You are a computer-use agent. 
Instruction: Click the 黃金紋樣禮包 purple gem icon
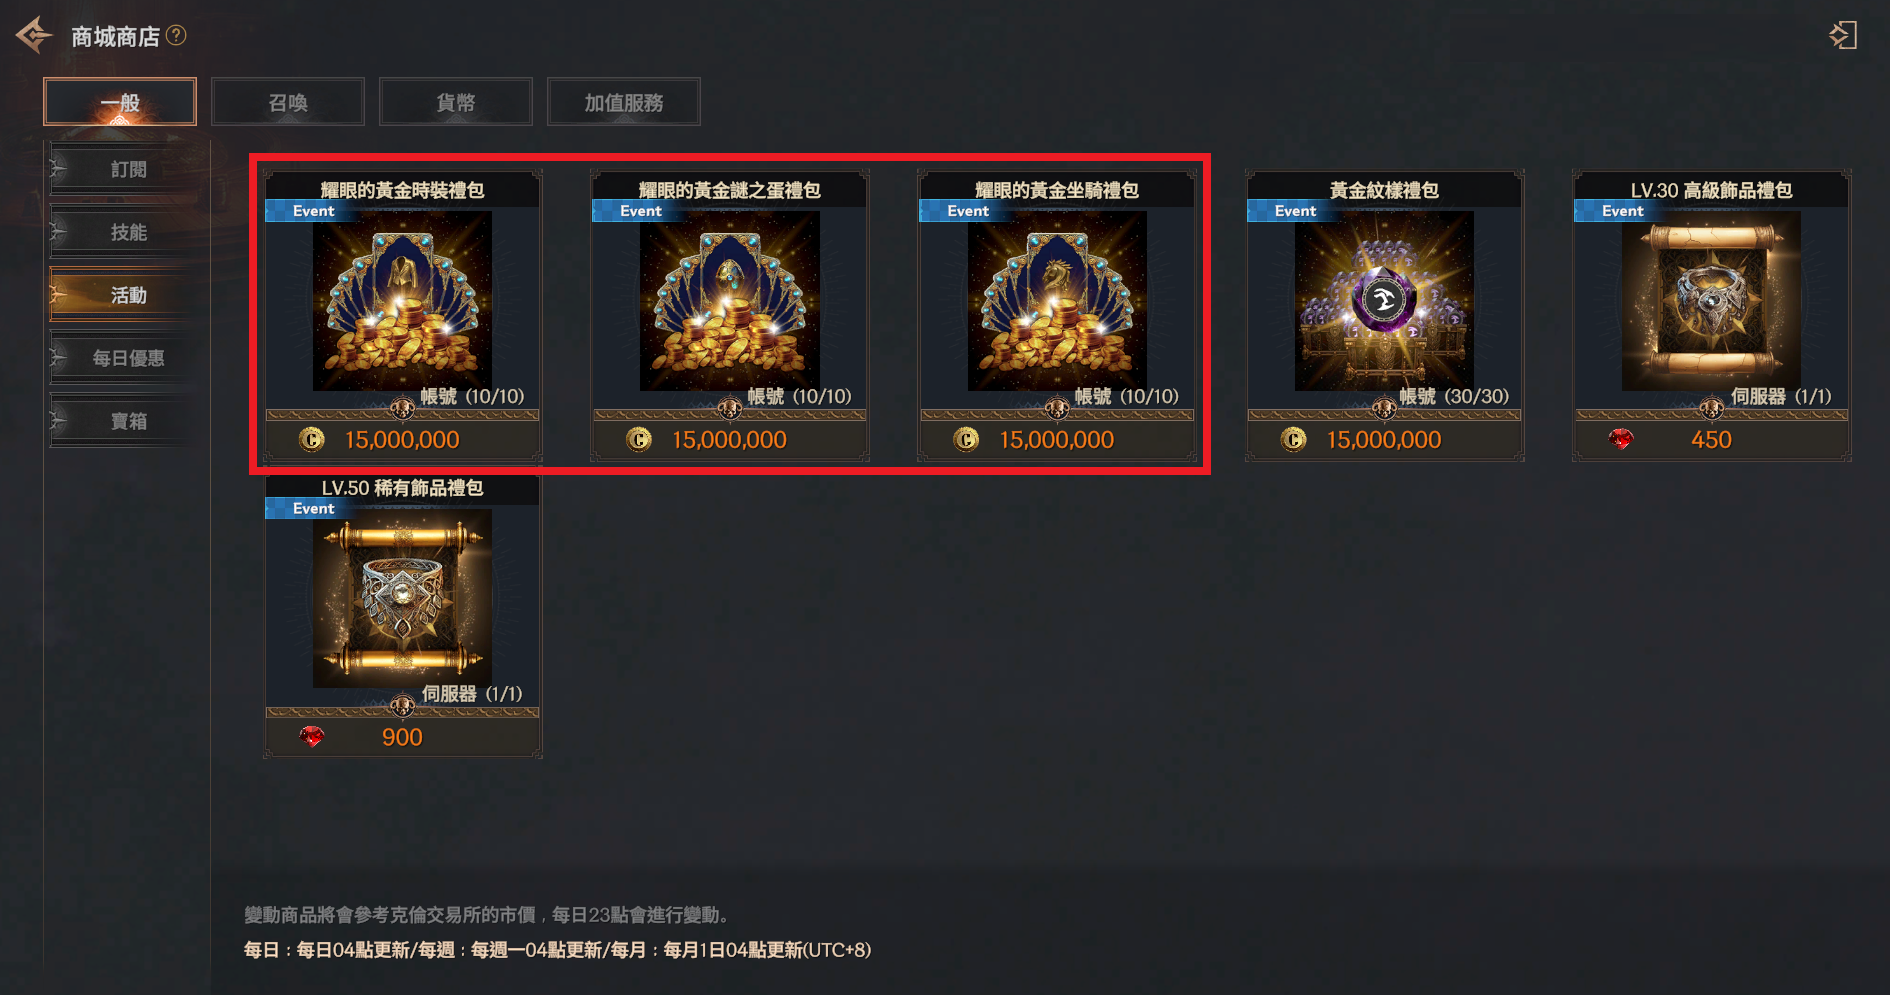[x=1384, y=300]
